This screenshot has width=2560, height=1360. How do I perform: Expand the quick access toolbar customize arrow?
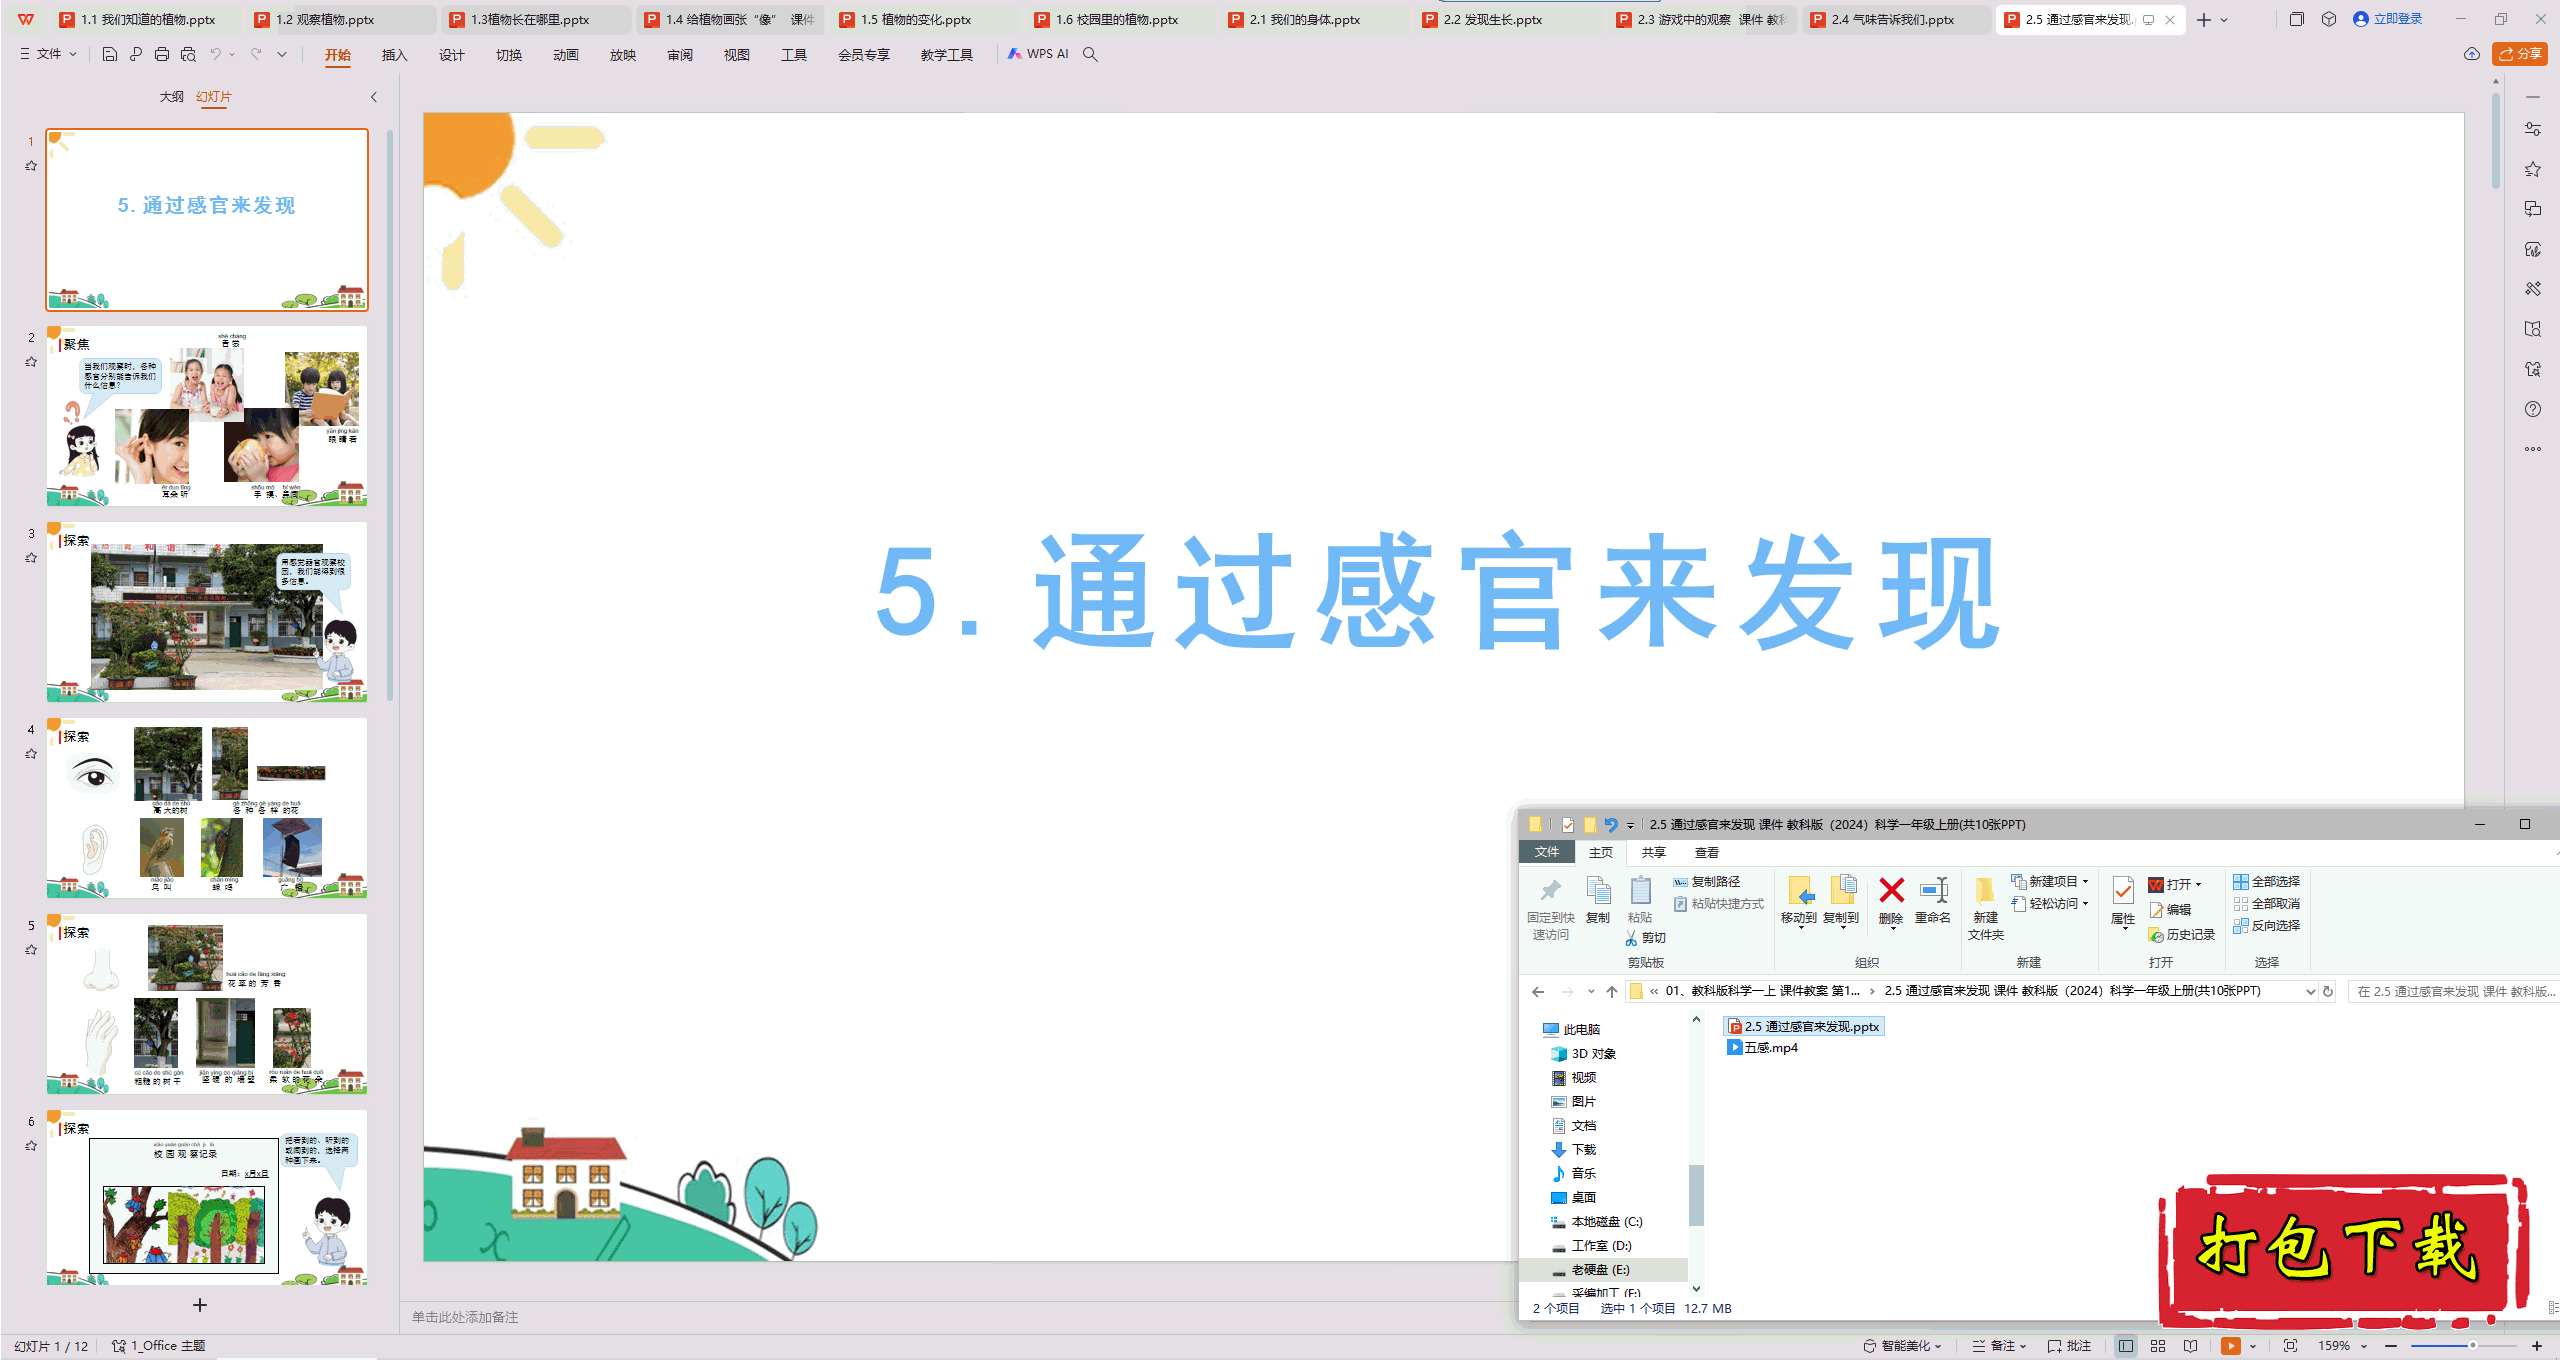coord(282,54)
